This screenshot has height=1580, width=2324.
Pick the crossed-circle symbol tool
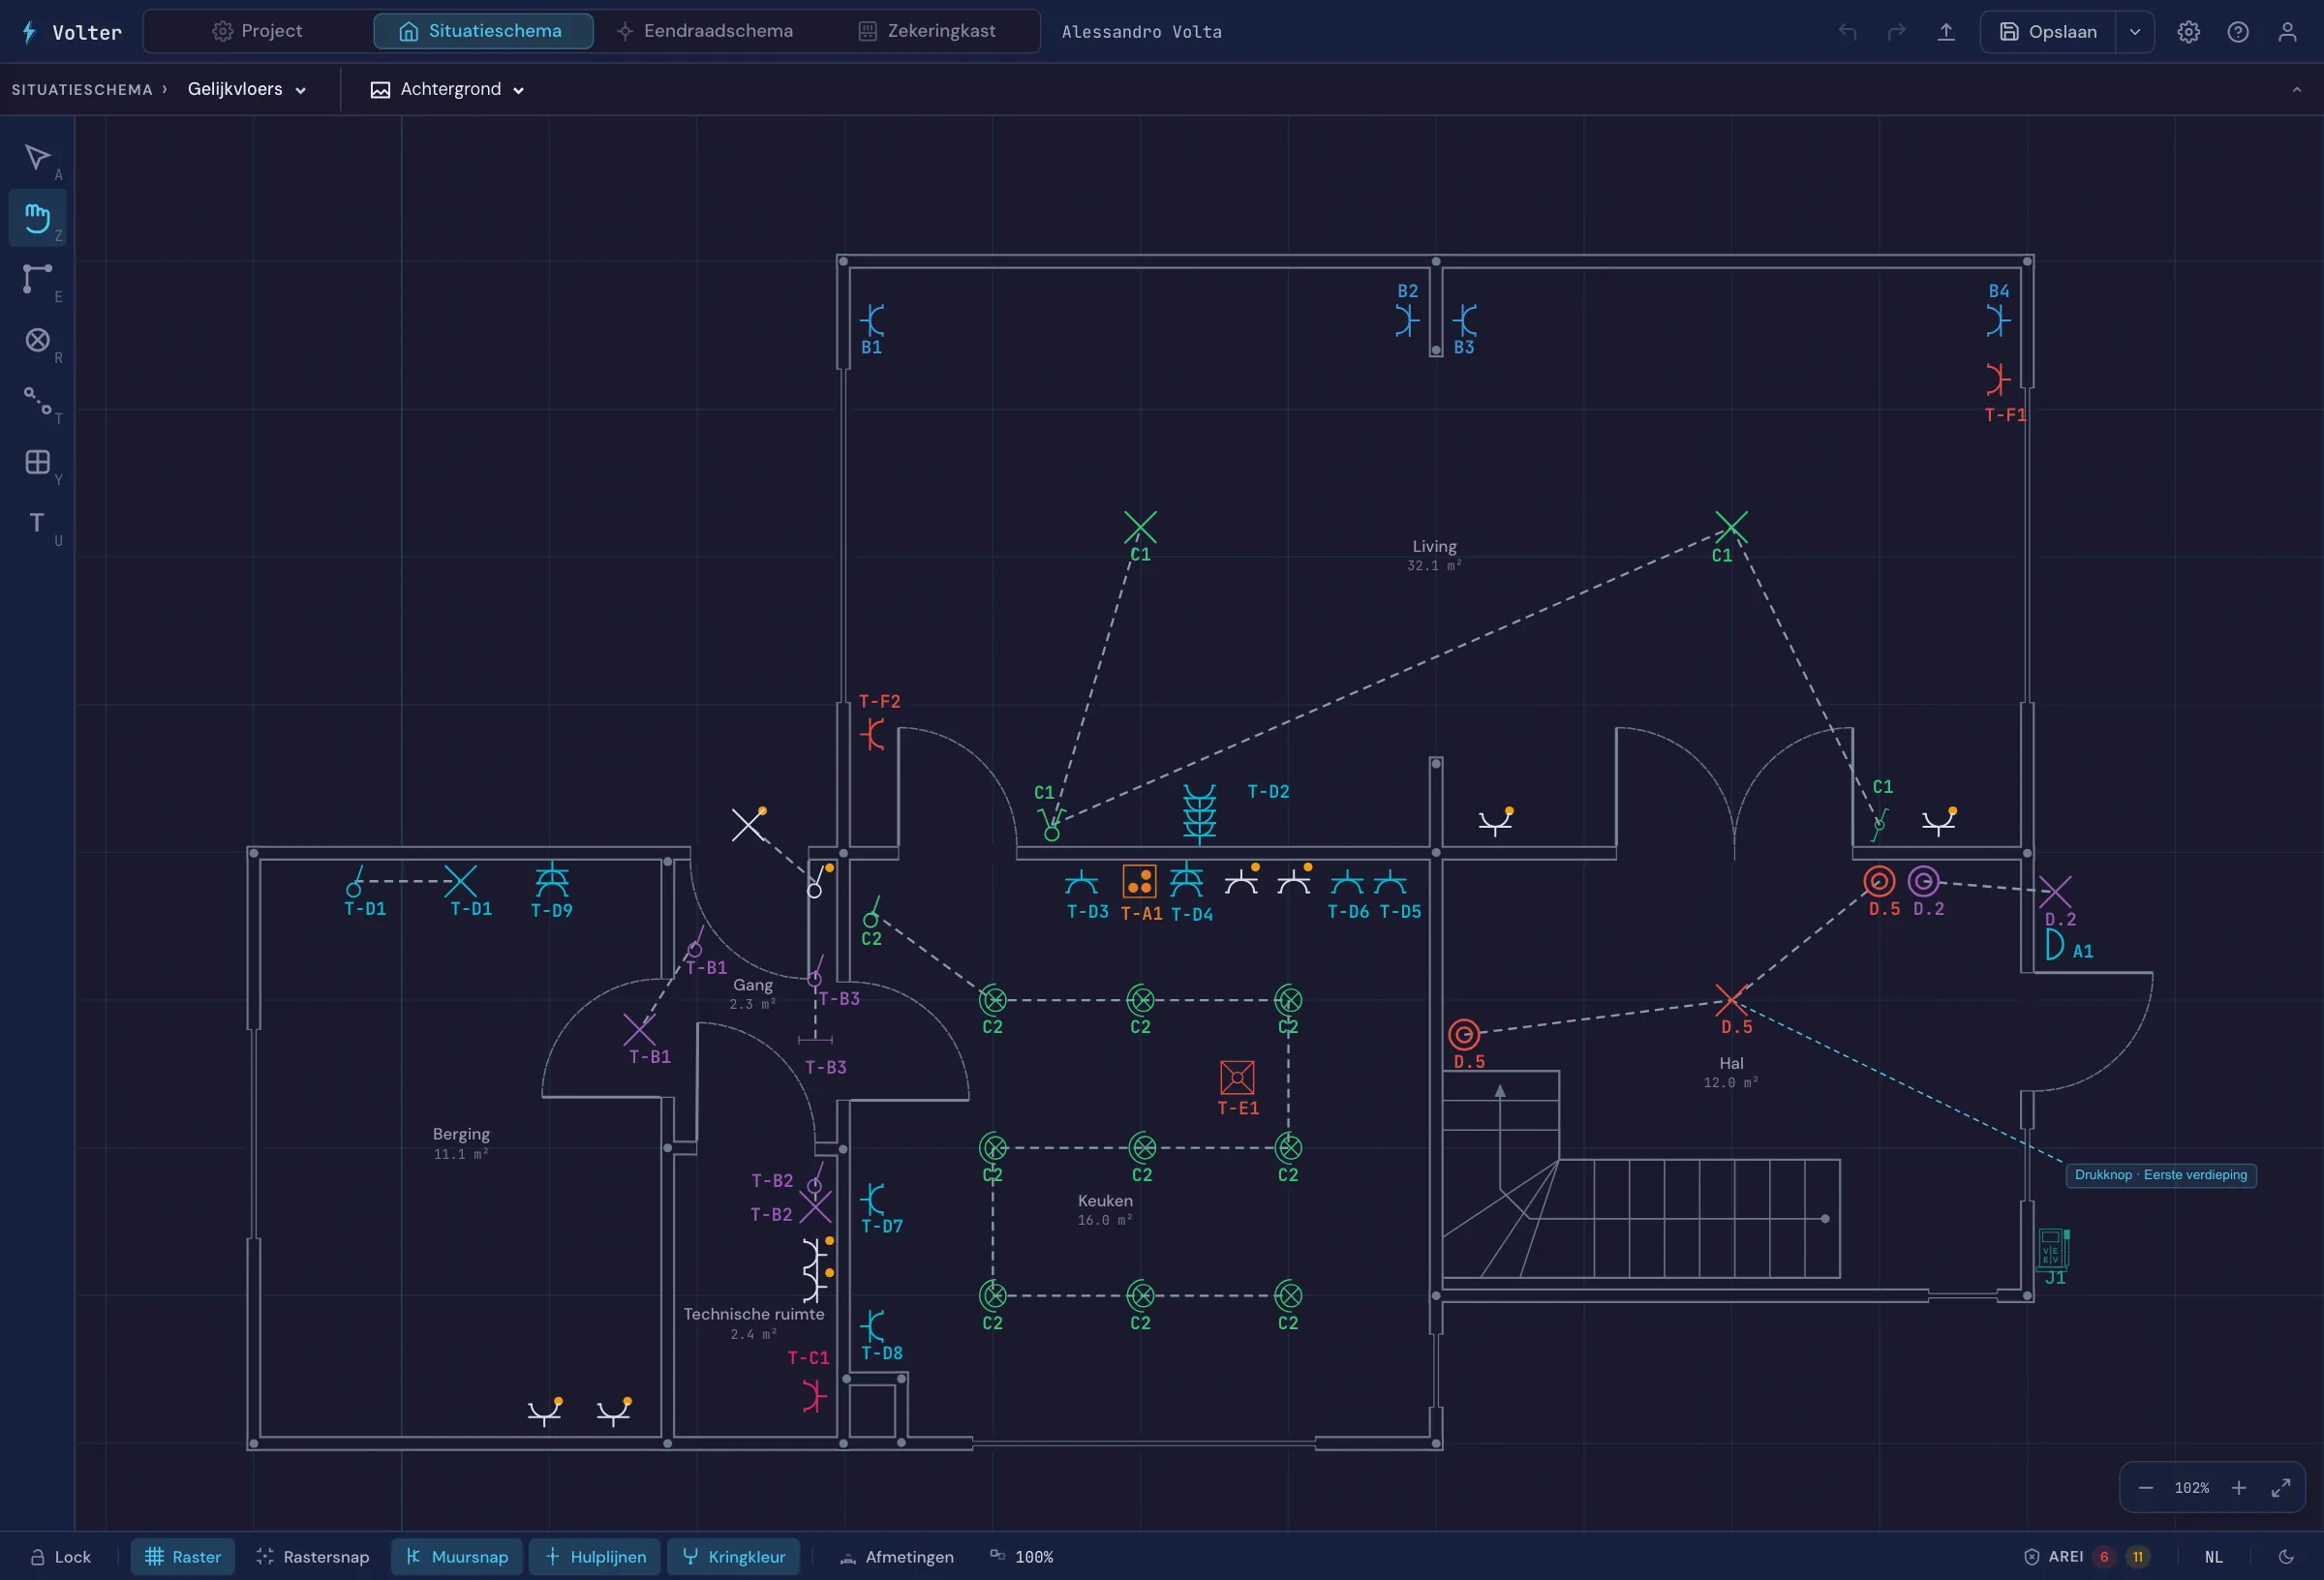pyautogui.click(x=38, y=340)
